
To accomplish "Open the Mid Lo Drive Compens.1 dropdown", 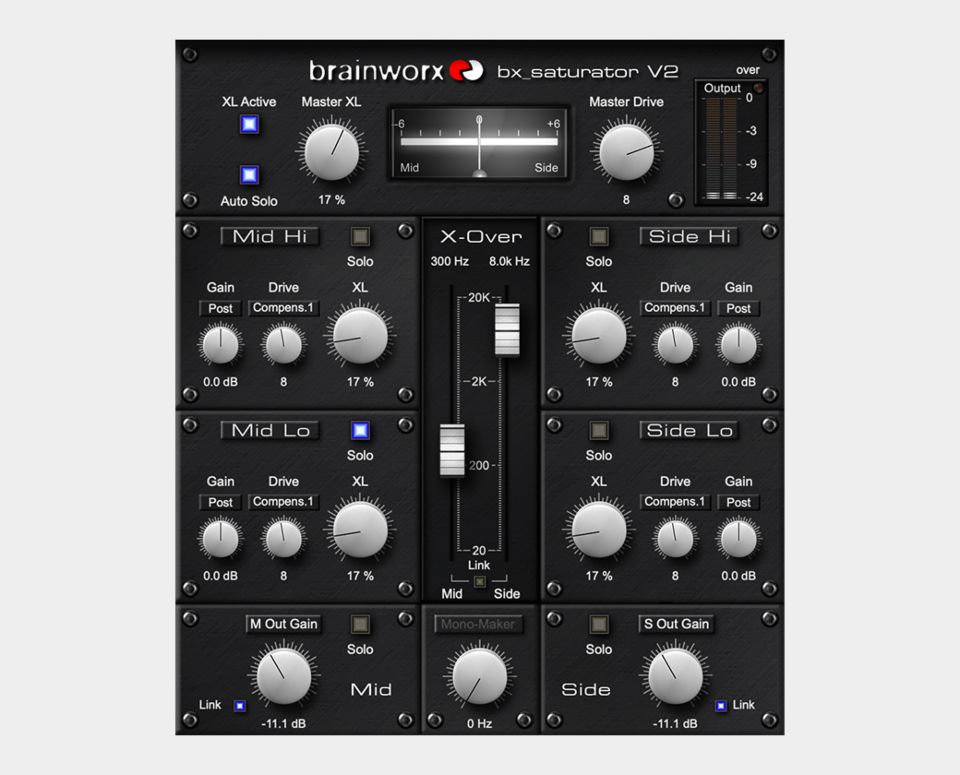I will pos(283,502).
